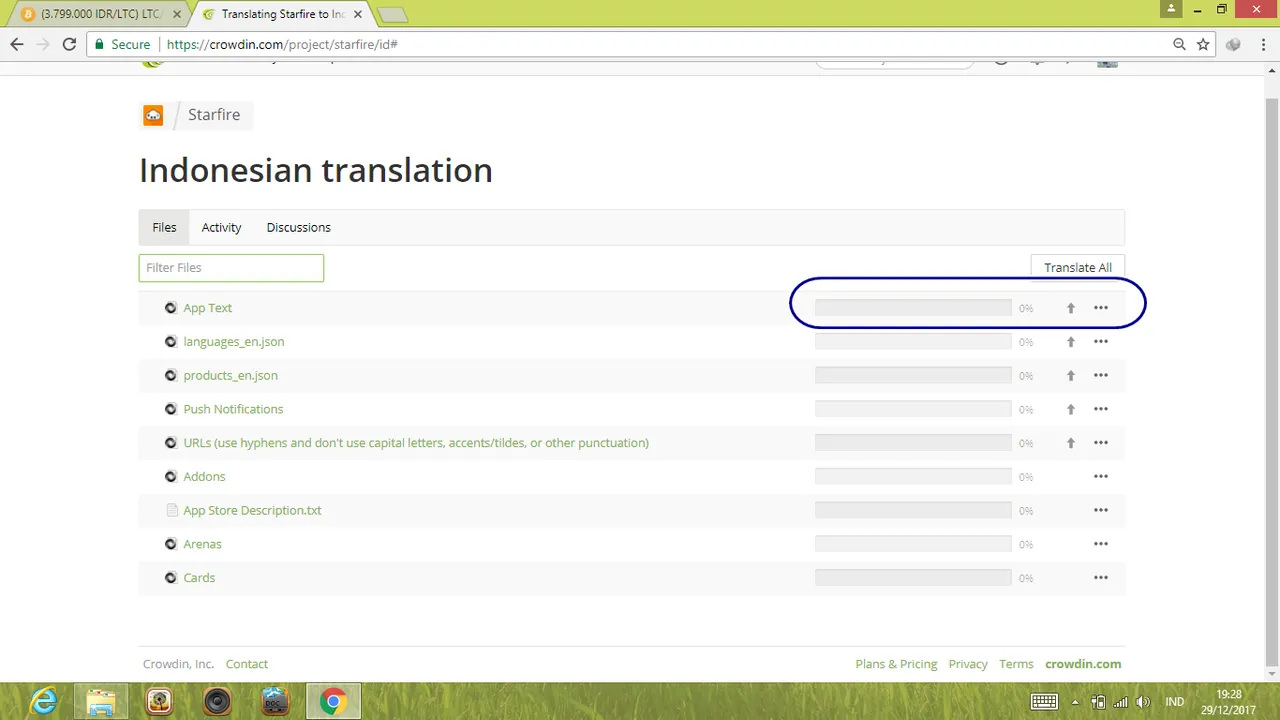Viewport: 1280px width, 720px height.
Task: Bookmark this page with the star icon
Action: [1203, 44]
